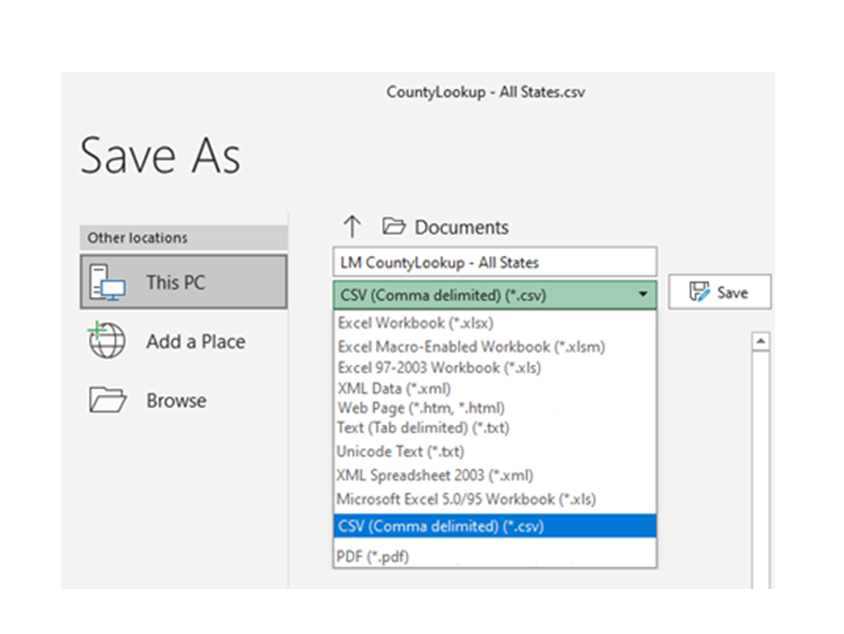Click the Add a Place globe icon
The image size is (844, 634).
click(107, 340)
